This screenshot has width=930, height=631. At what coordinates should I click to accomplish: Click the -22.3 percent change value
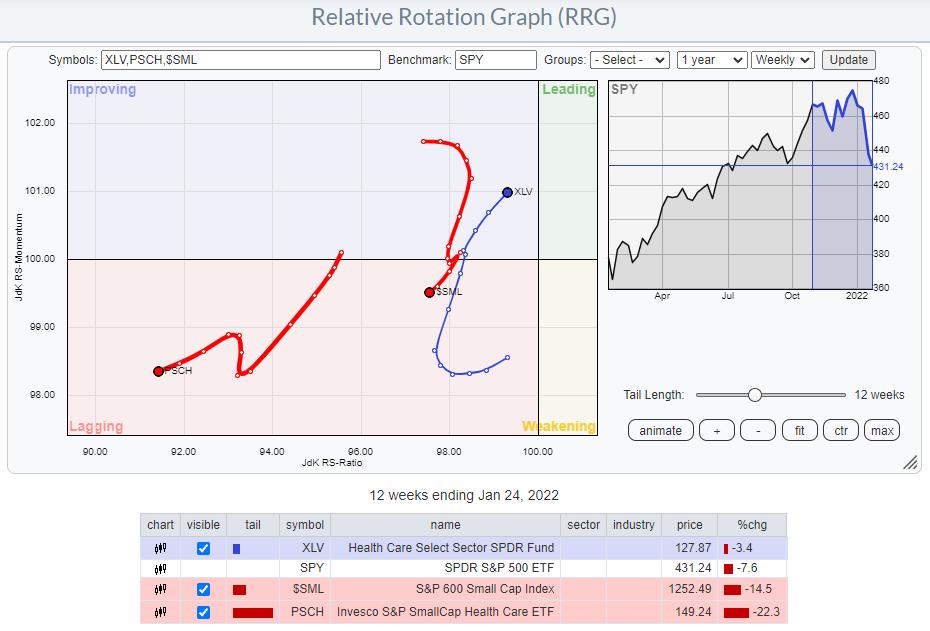766,612
